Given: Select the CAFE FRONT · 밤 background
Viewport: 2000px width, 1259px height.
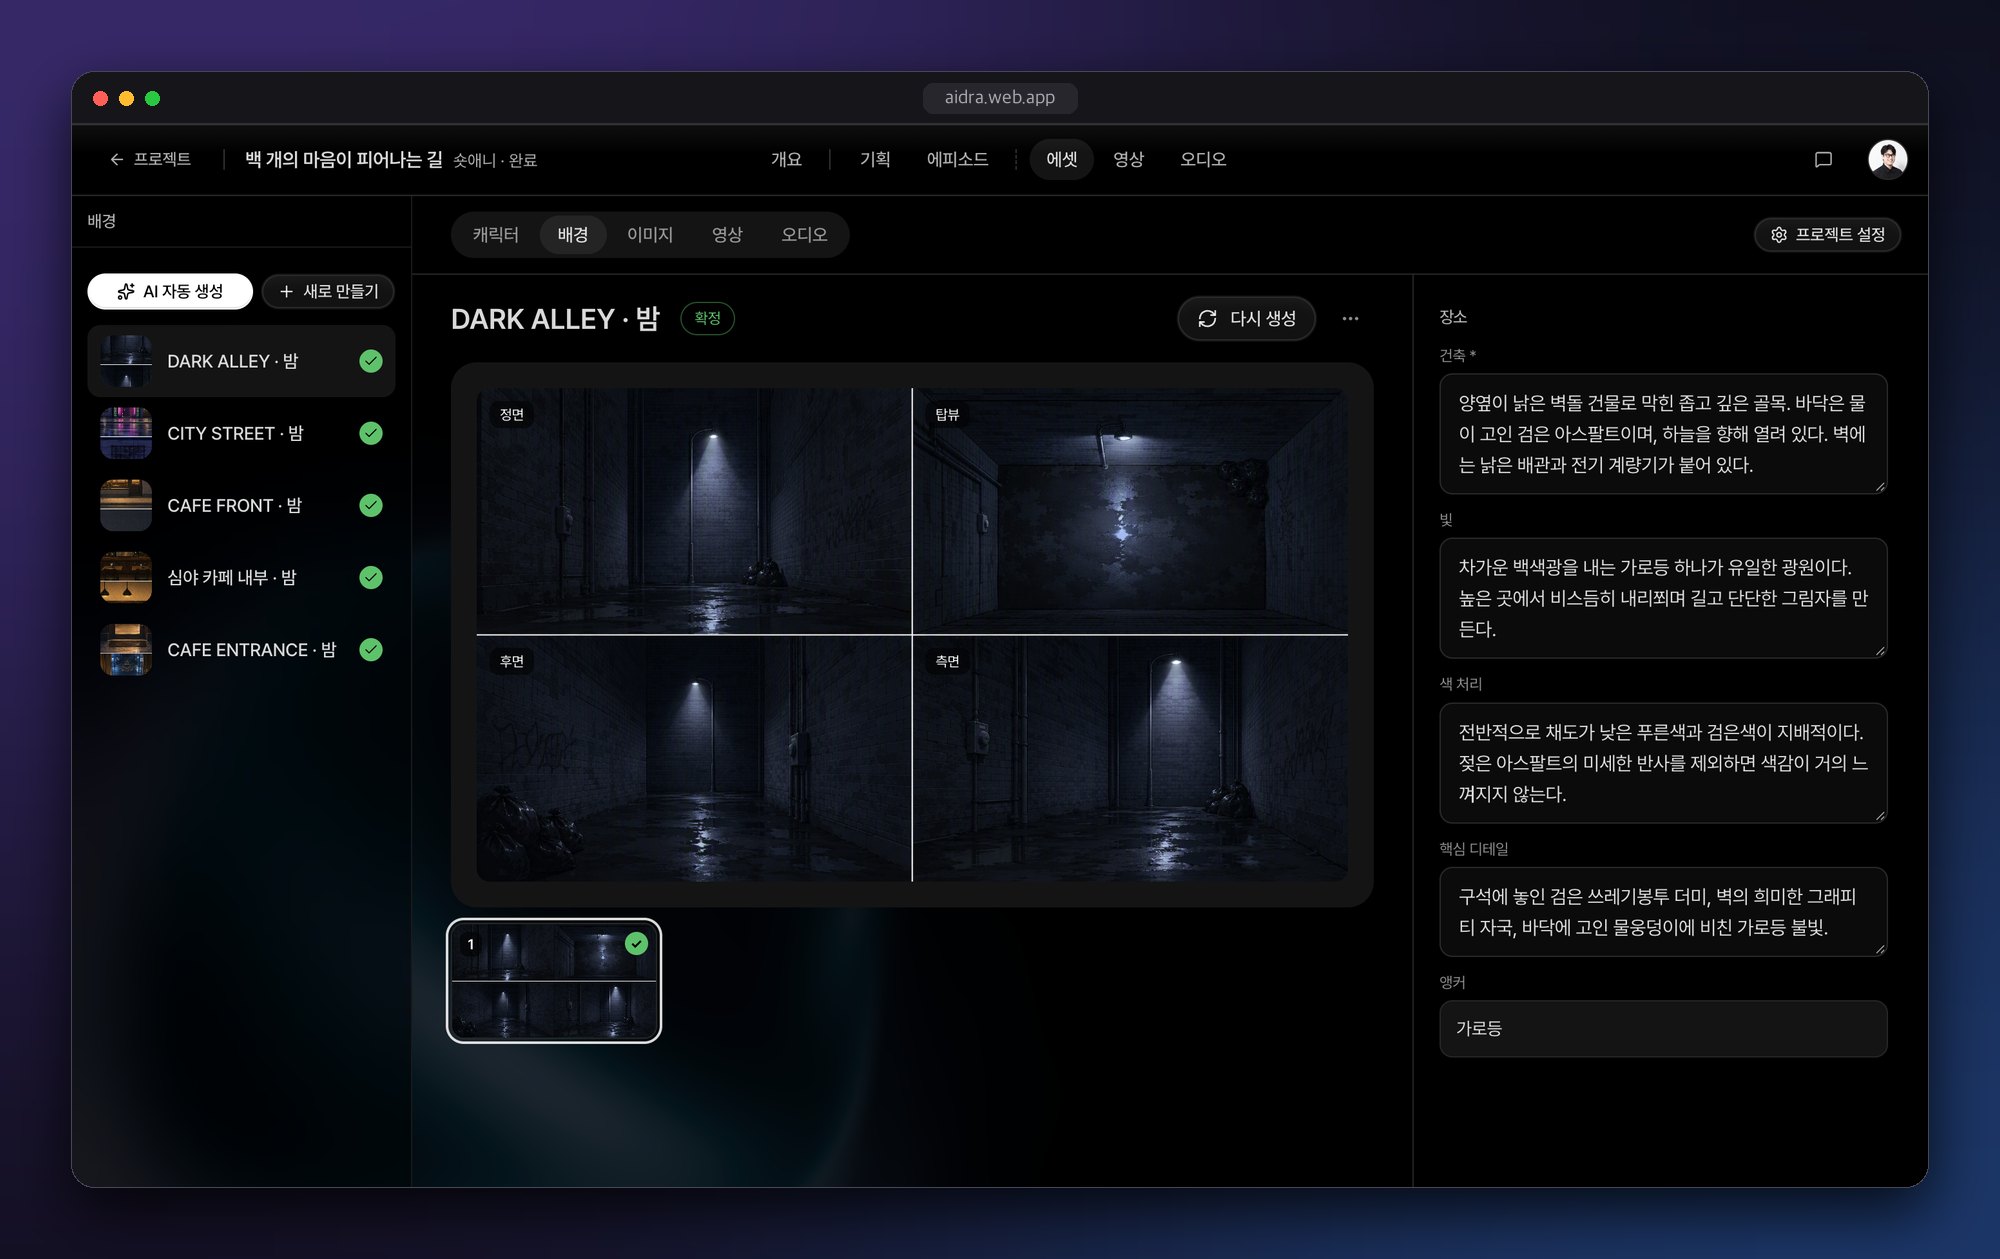Looking at the screenshot, I should 241,505.
